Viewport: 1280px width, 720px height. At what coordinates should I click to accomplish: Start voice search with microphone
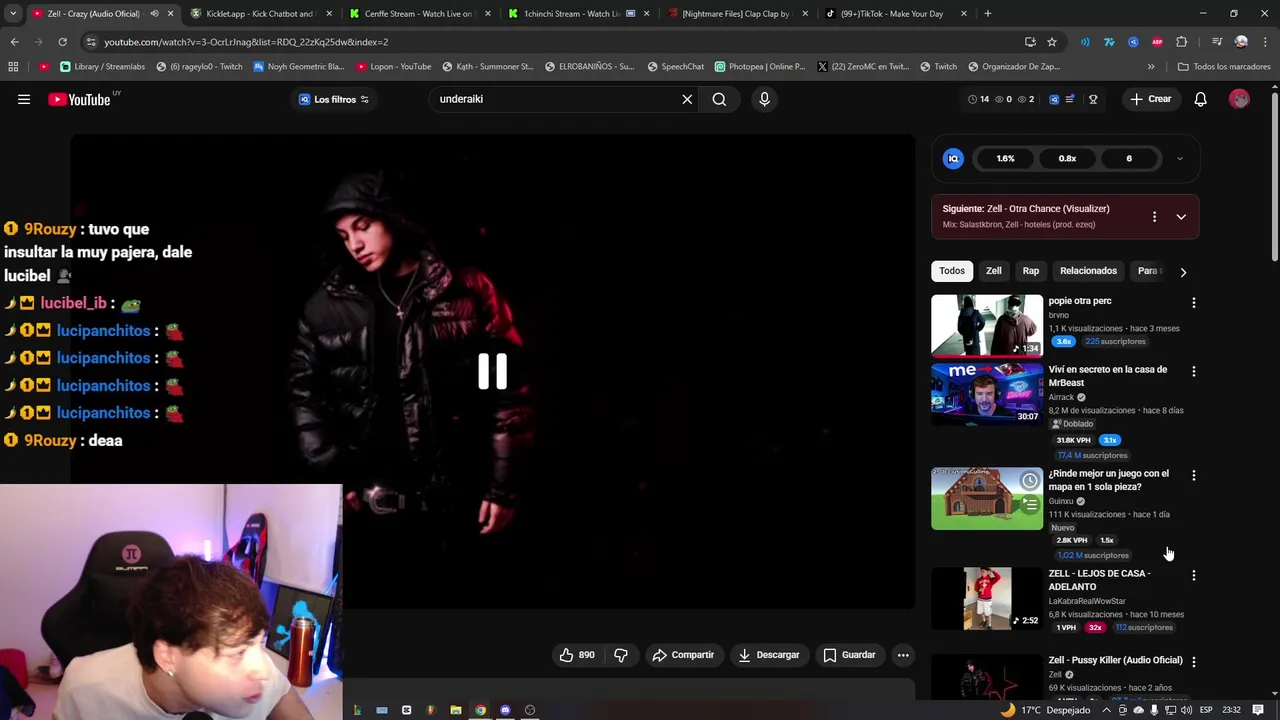tap(764, 99)
